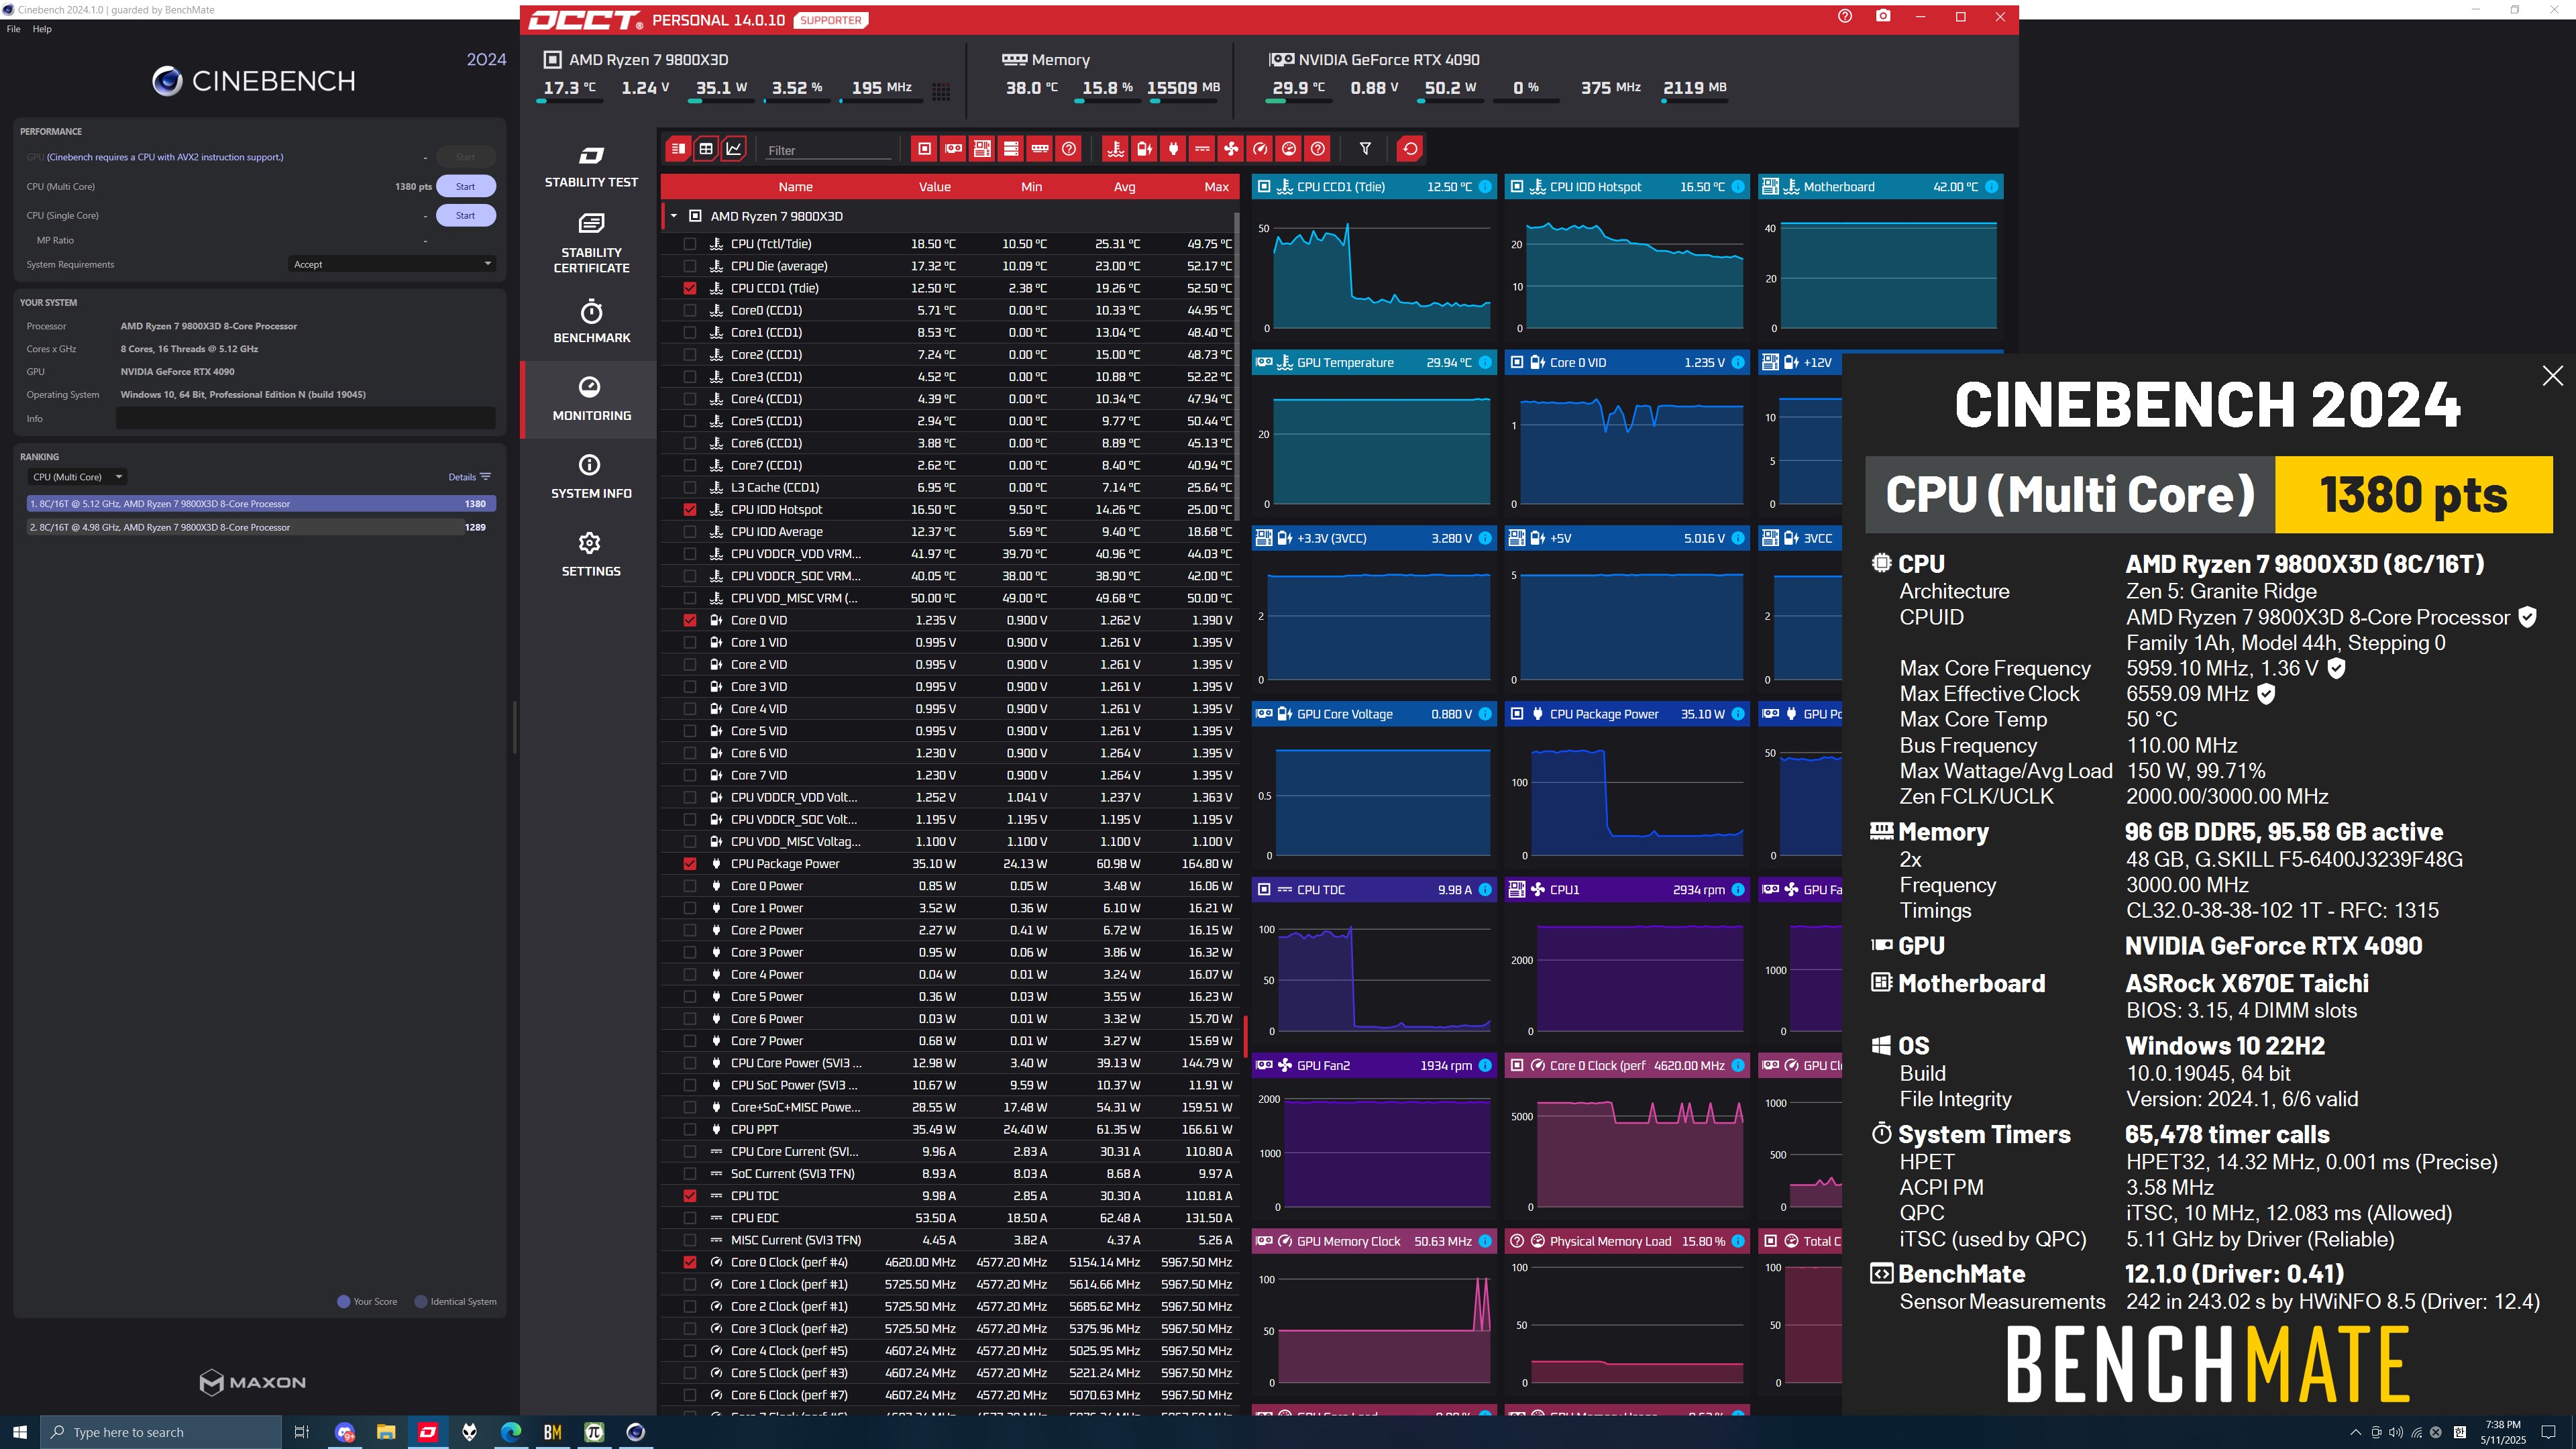Sort sensor table by Name column
The width and height of the screenshot is (2576, 1449).
[x=795, y=187]
